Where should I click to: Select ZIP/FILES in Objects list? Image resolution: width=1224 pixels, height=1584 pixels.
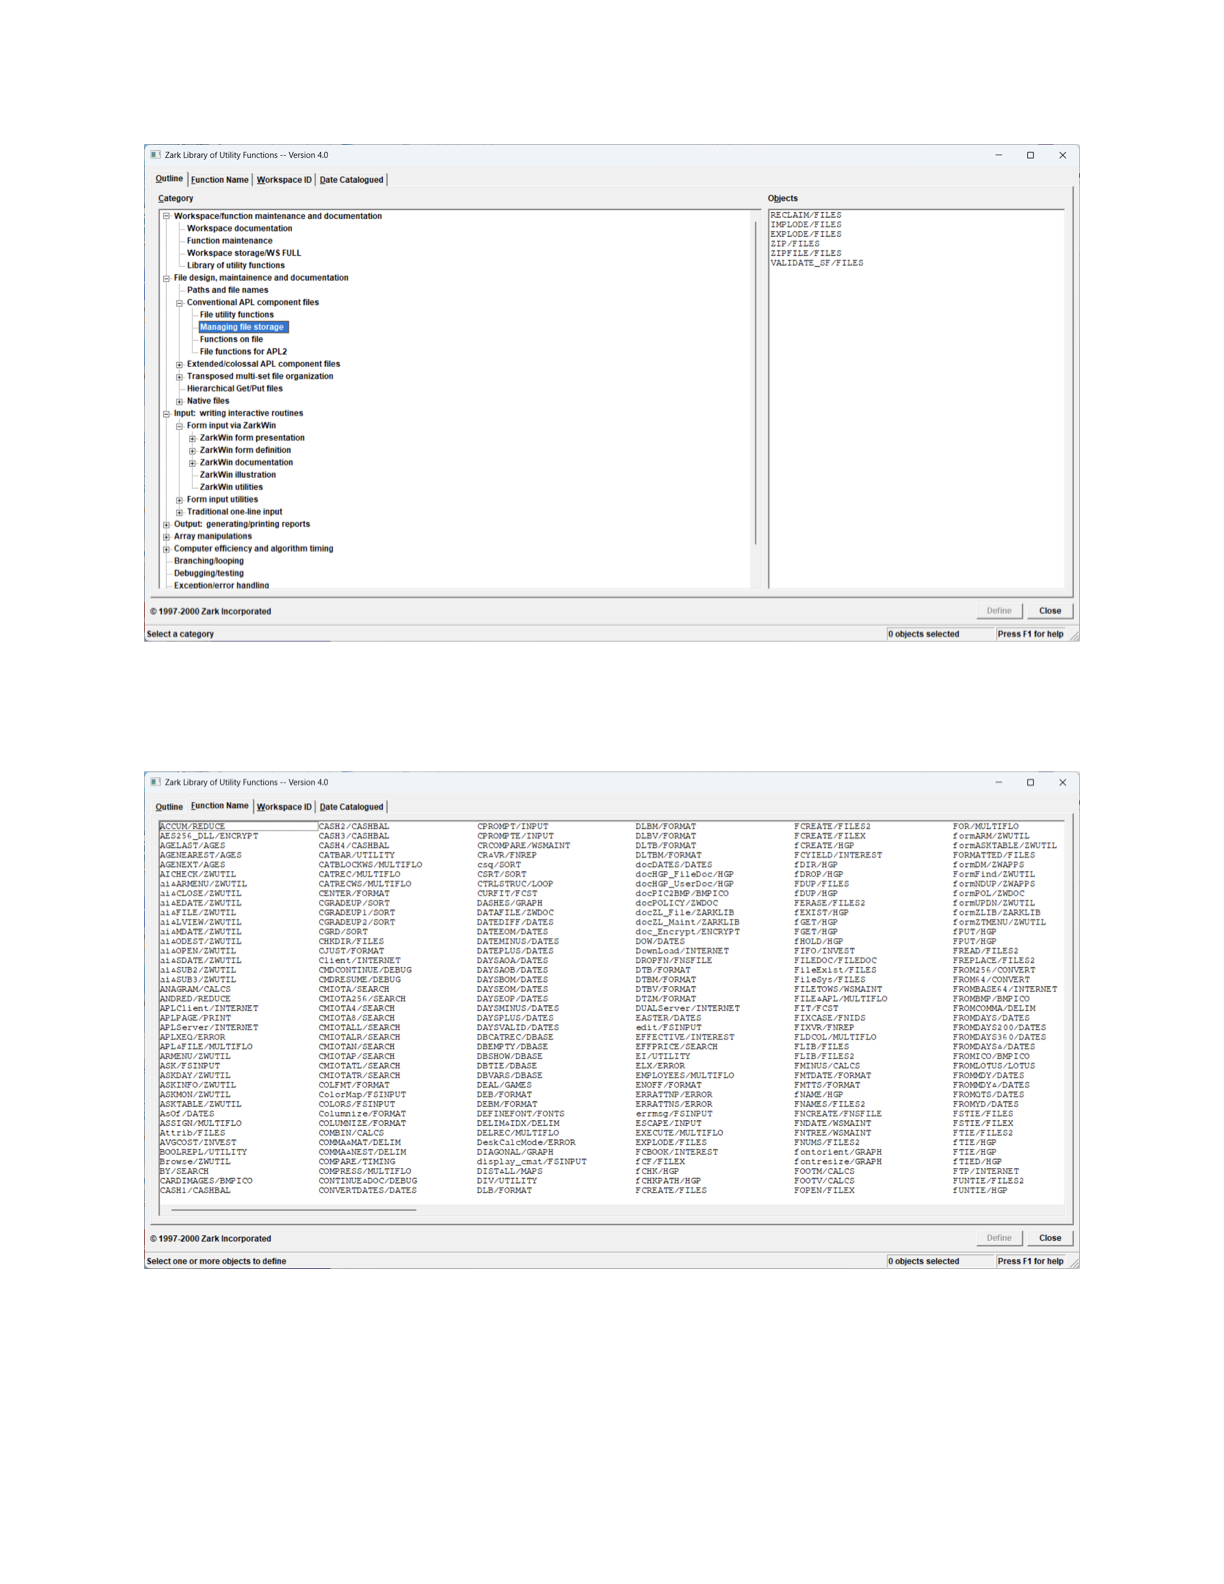tap(795, 244)
